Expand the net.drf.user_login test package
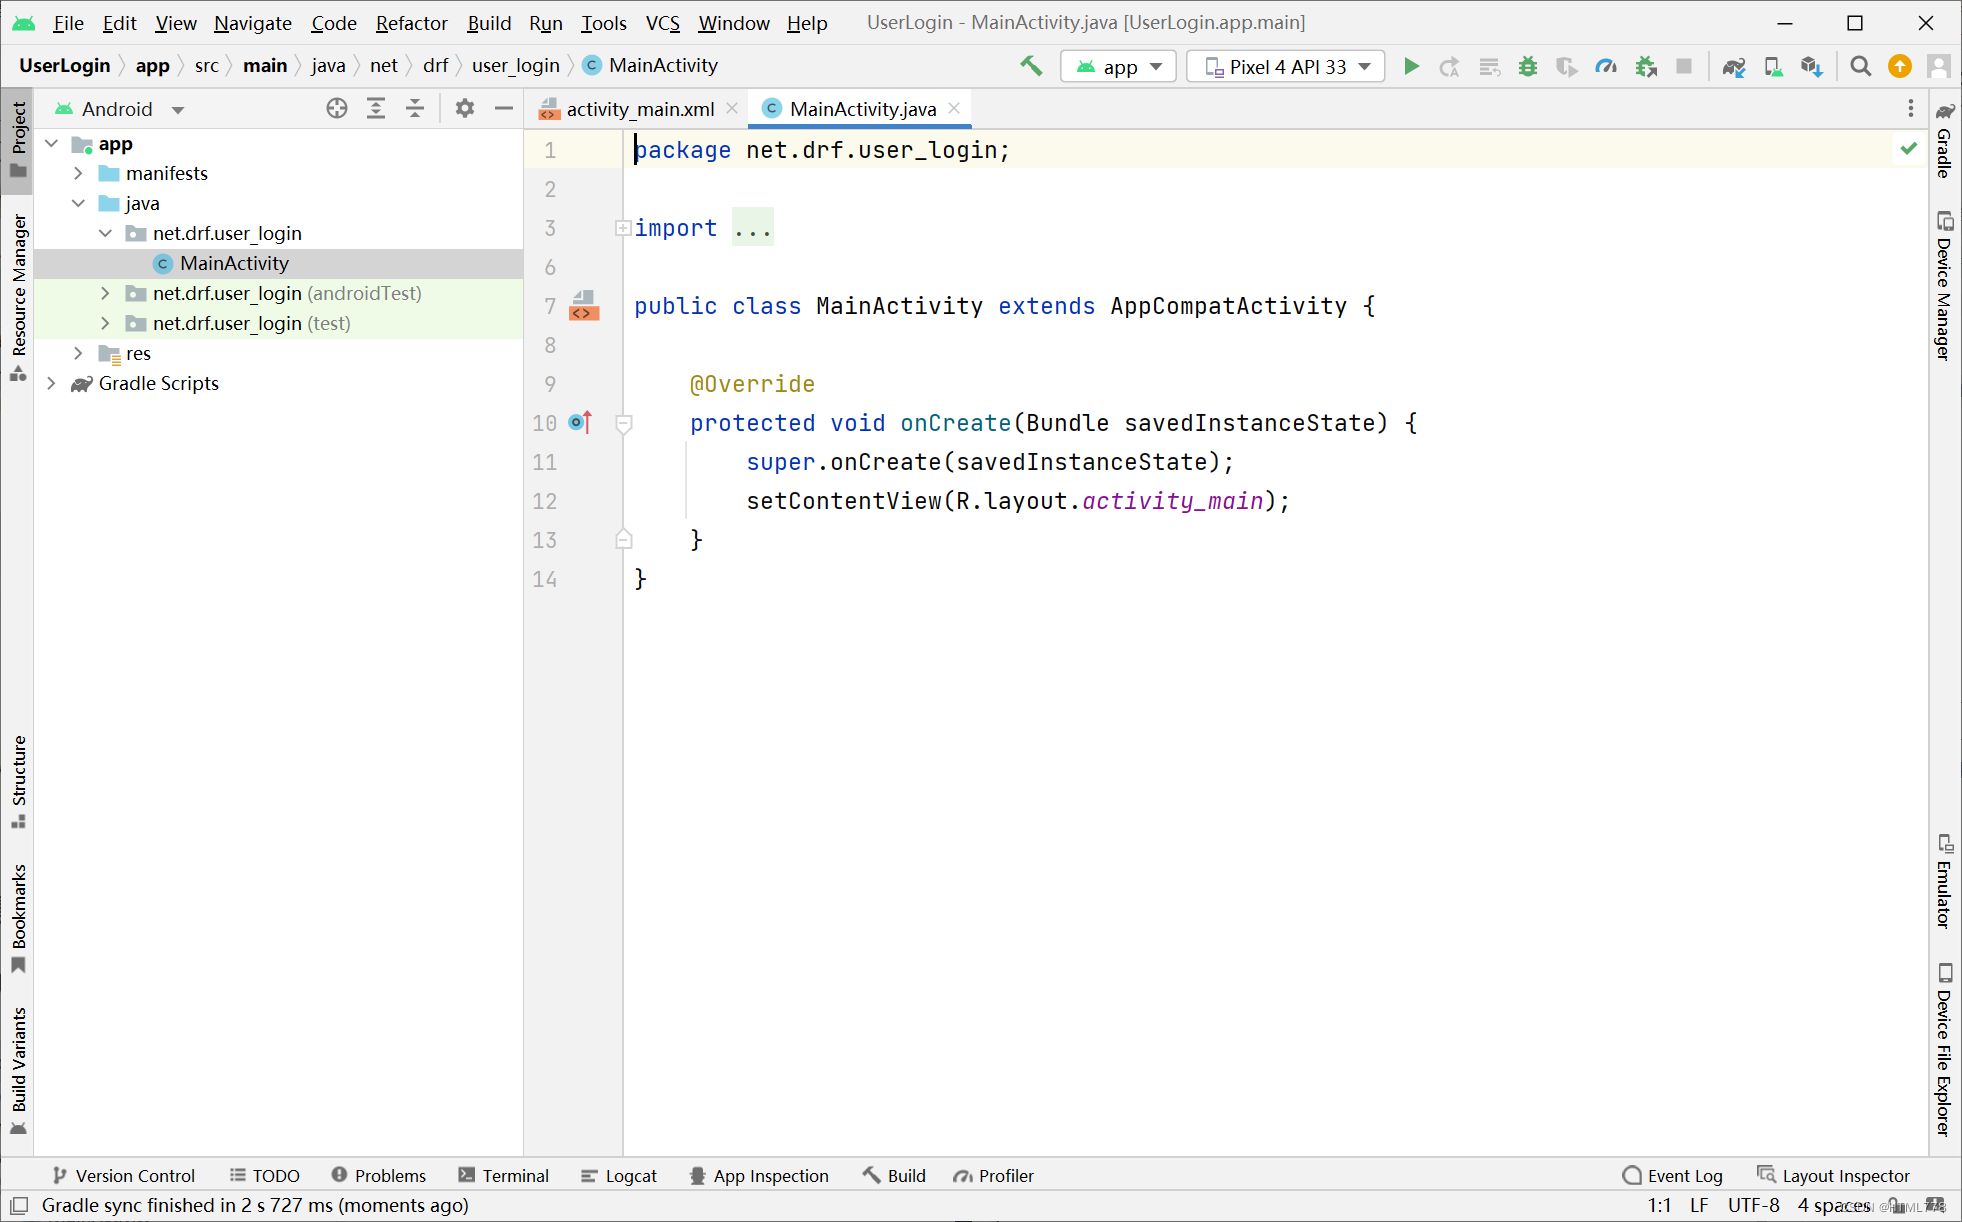The height and width of the screenshot is (1222, 1962). click(x=108, y=322)
